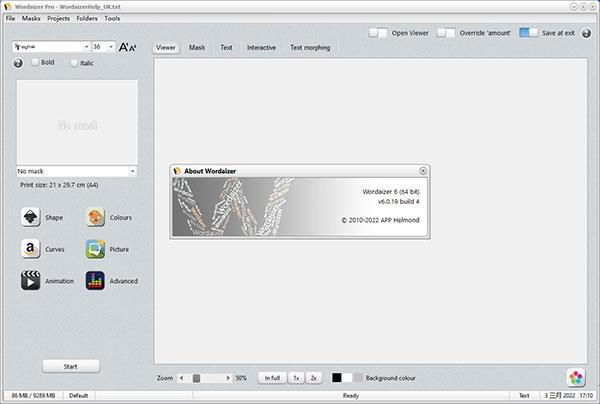
Task: Open the Colours palette icon
Action: pyautogui.click(x=95, y=217)
